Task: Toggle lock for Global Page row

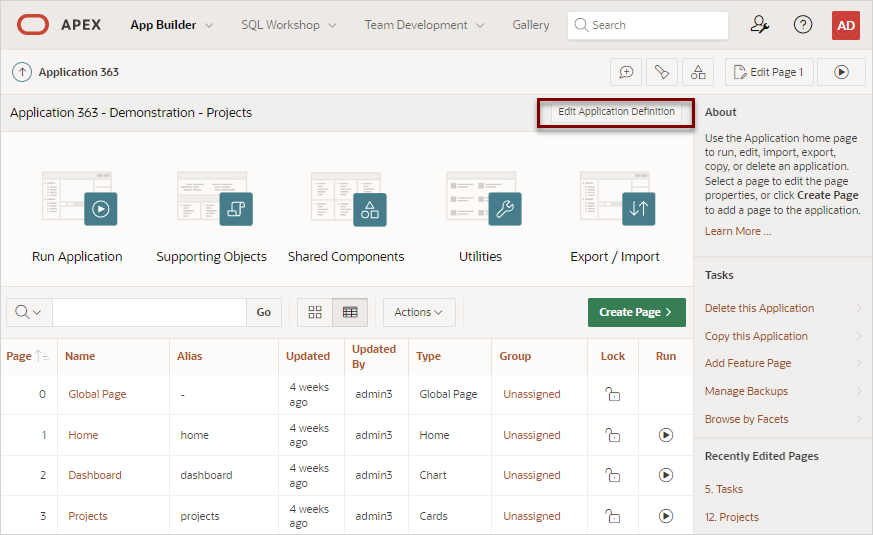Action: [x=612, y=394]
